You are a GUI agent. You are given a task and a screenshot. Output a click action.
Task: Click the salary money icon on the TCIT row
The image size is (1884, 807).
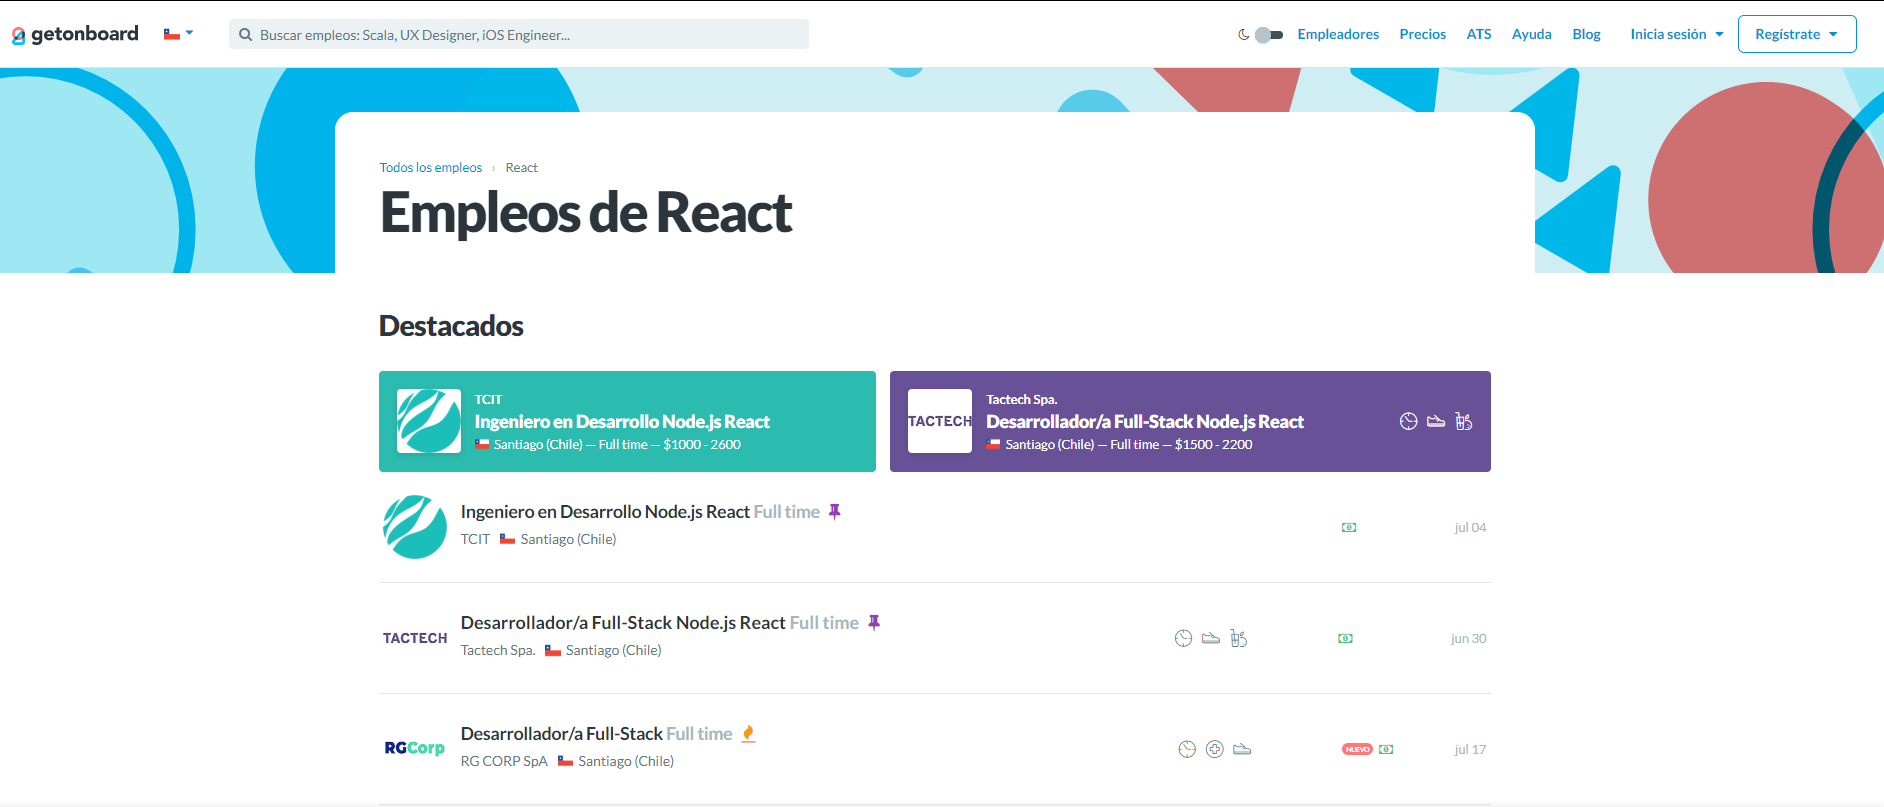[x=1349, y=528]
